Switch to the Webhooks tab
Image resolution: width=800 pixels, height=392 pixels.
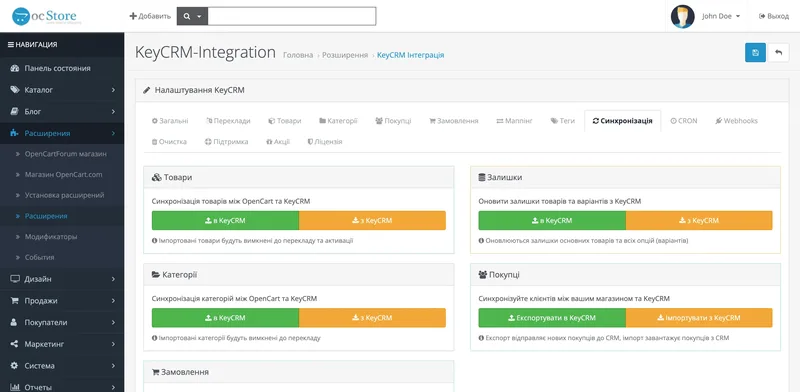[x=736, y=121]
